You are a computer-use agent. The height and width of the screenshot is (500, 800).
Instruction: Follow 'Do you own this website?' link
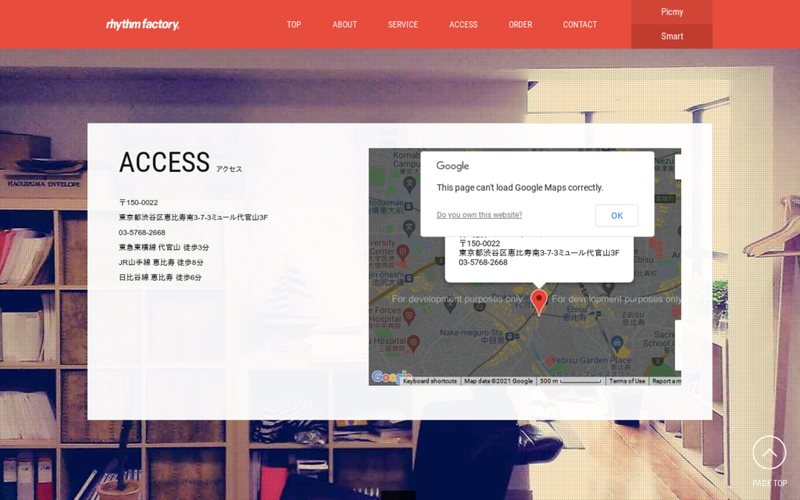pos(479,215)
